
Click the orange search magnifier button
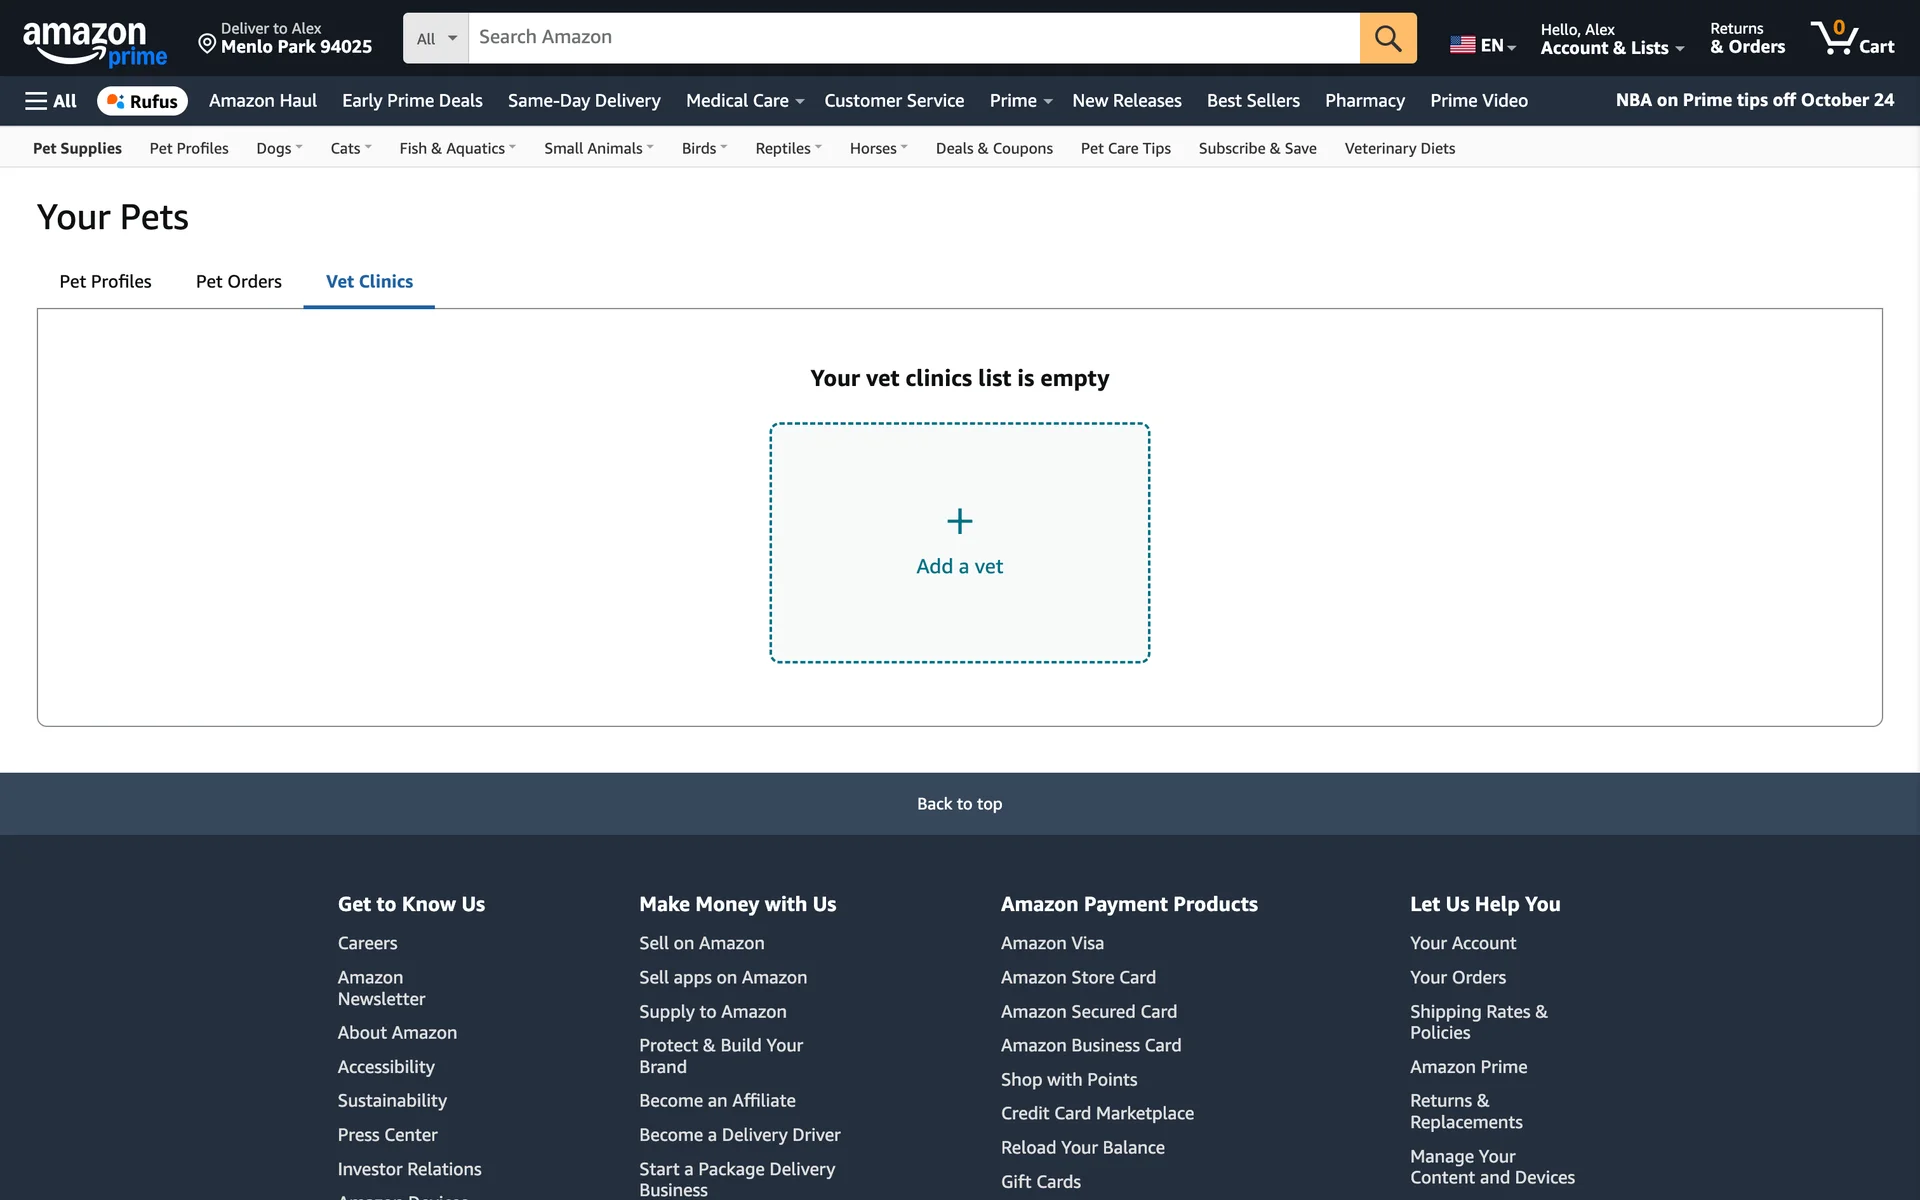click(x=1387, y=38)
